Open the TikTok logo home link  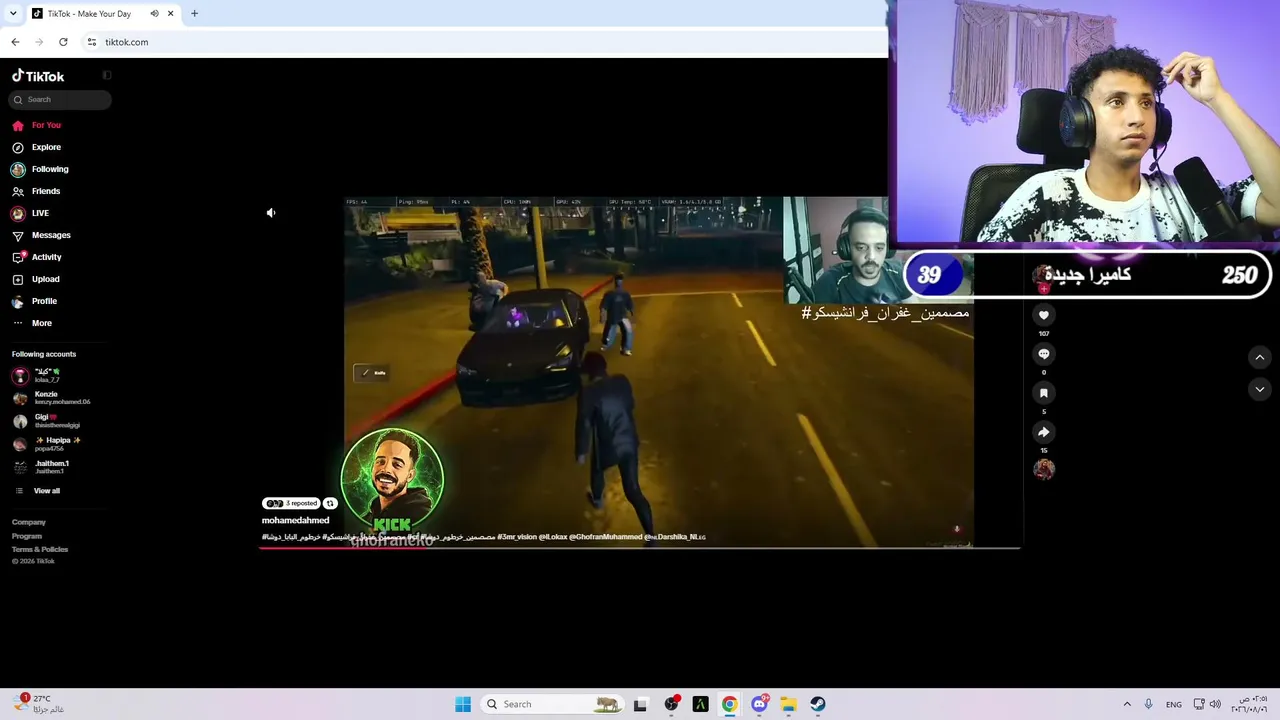click(x=38, y=76)
